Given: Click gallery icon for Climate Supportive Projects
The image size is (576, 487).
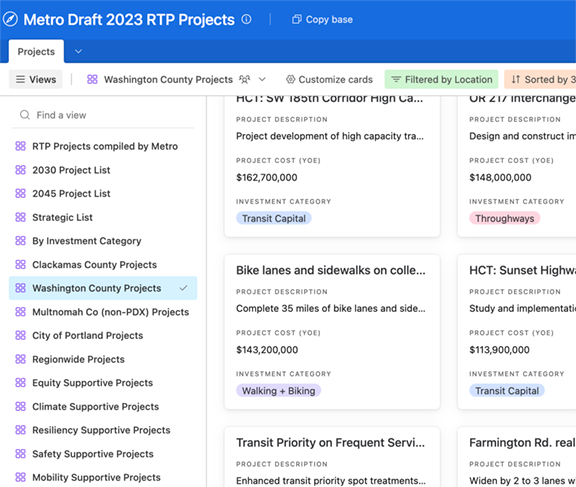Looking at the screenshot, I should point(21,406).
